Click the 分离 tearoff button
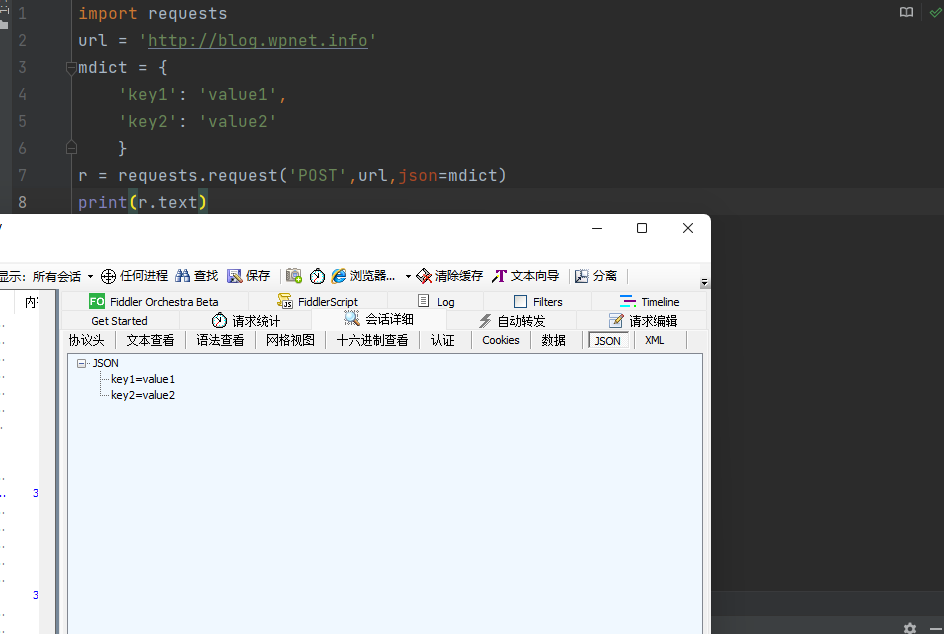This screenshot has height=634, width=944. point(596,276)
